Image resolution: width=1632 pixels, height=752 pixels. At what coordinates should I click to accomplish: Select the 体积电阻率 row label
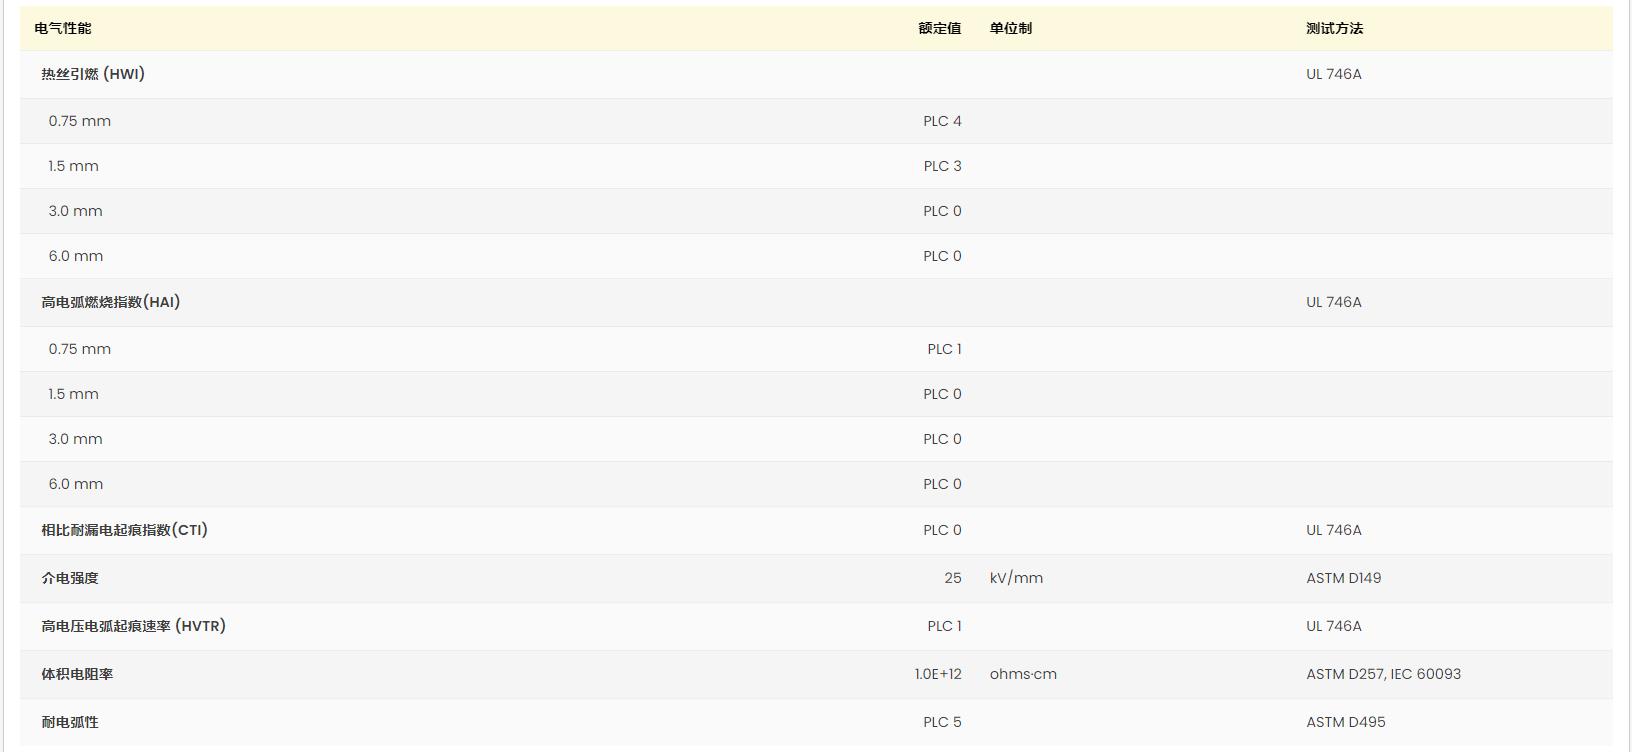[77, 674]
